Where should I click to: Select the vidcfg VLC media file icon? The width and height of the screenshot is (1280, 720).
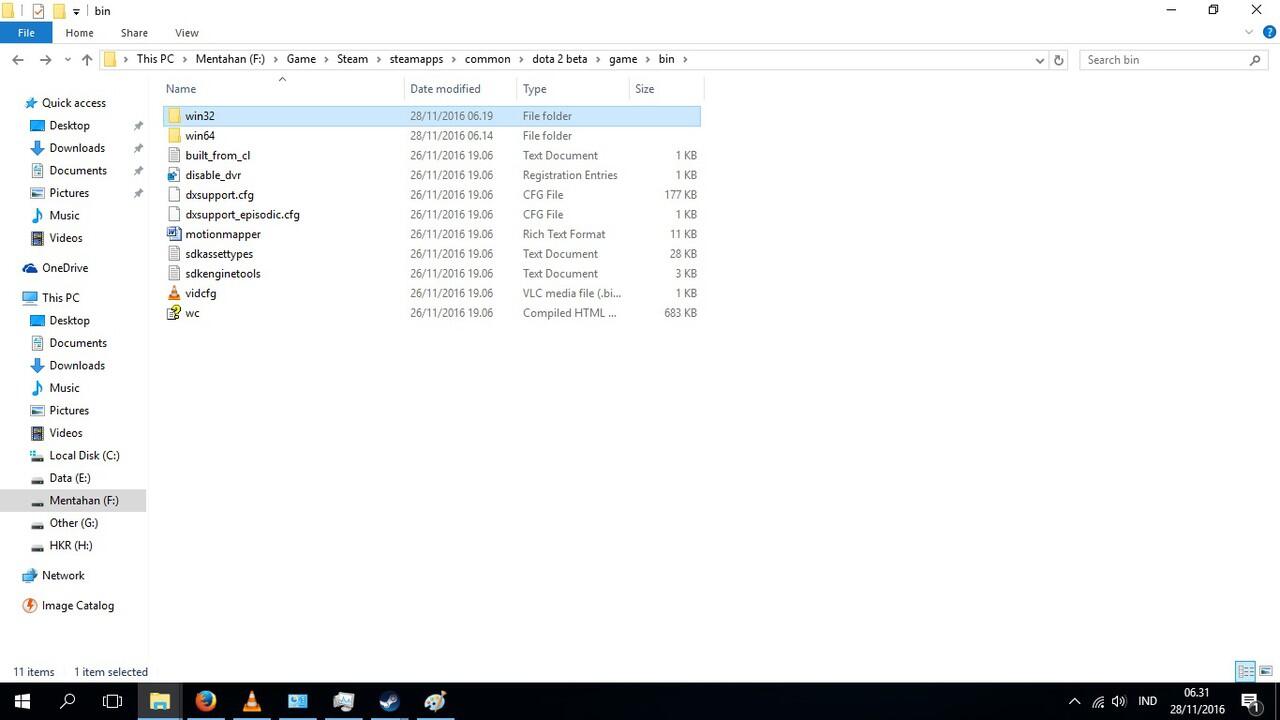tap(174, 293)
